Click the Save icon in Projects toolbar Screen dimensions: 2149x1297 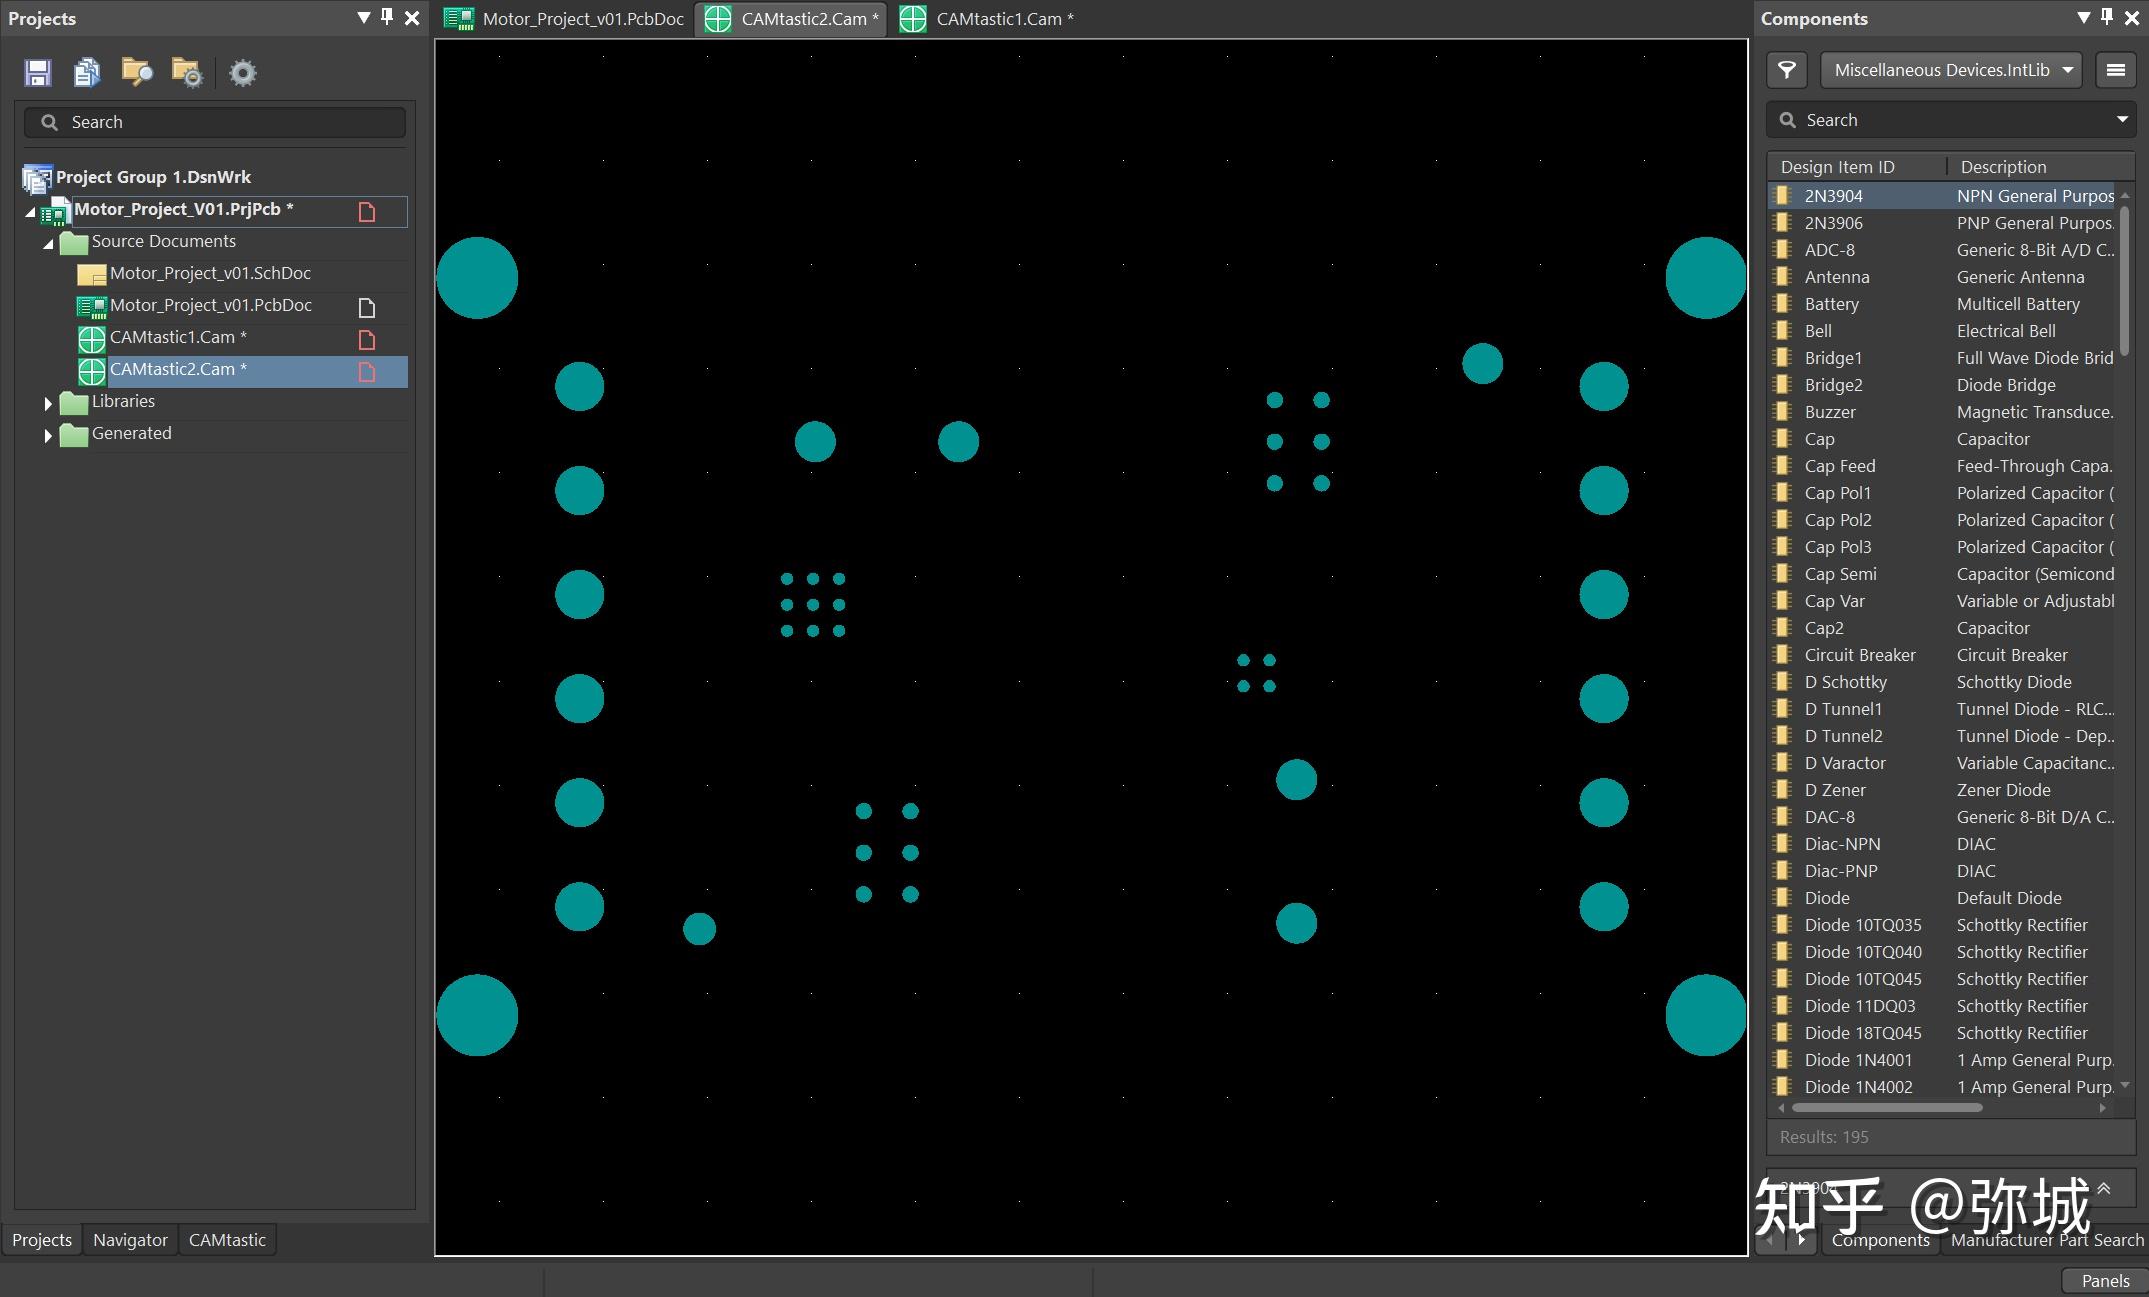pos(38,72)
